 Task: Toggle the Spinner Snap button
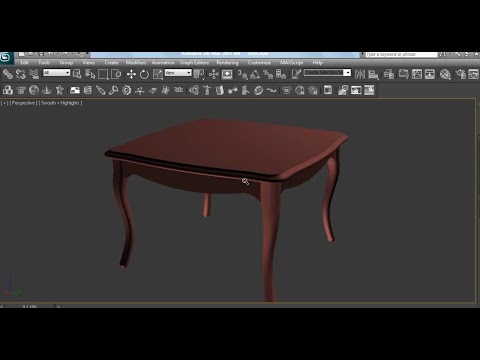[x=281, y=74]
